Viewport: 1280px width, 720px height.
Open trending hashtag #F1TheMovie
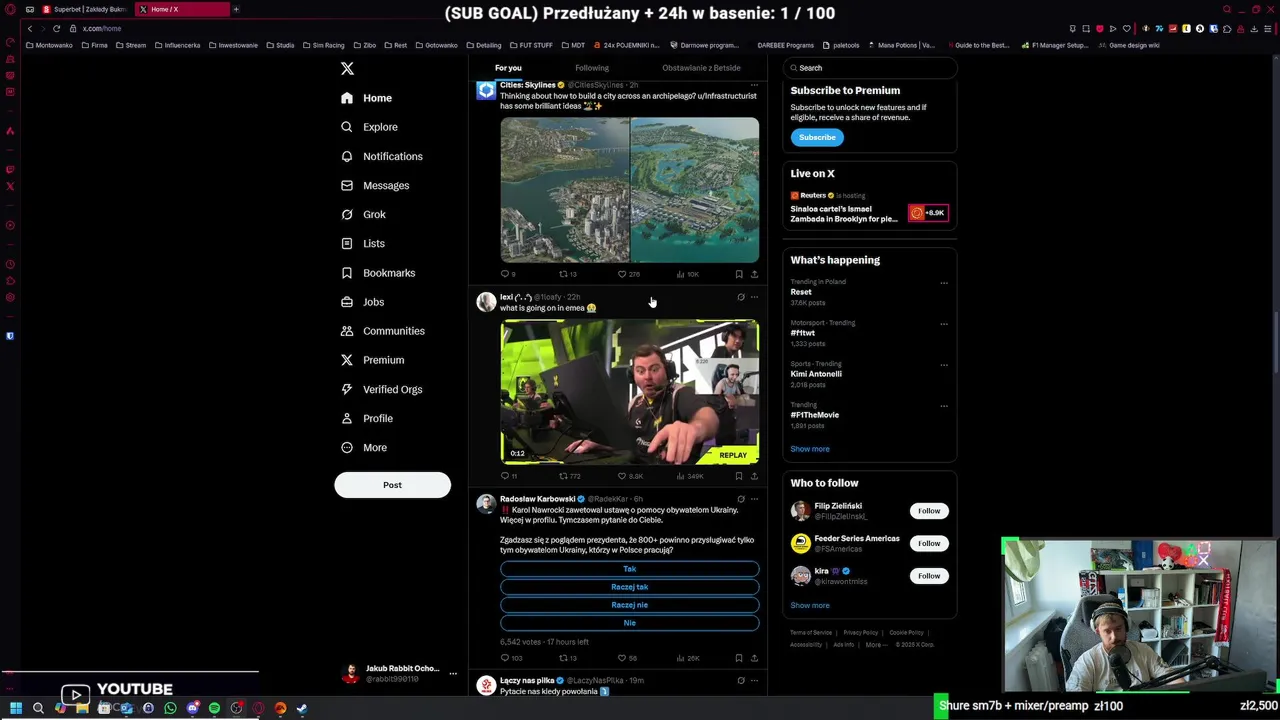[814, 415]
